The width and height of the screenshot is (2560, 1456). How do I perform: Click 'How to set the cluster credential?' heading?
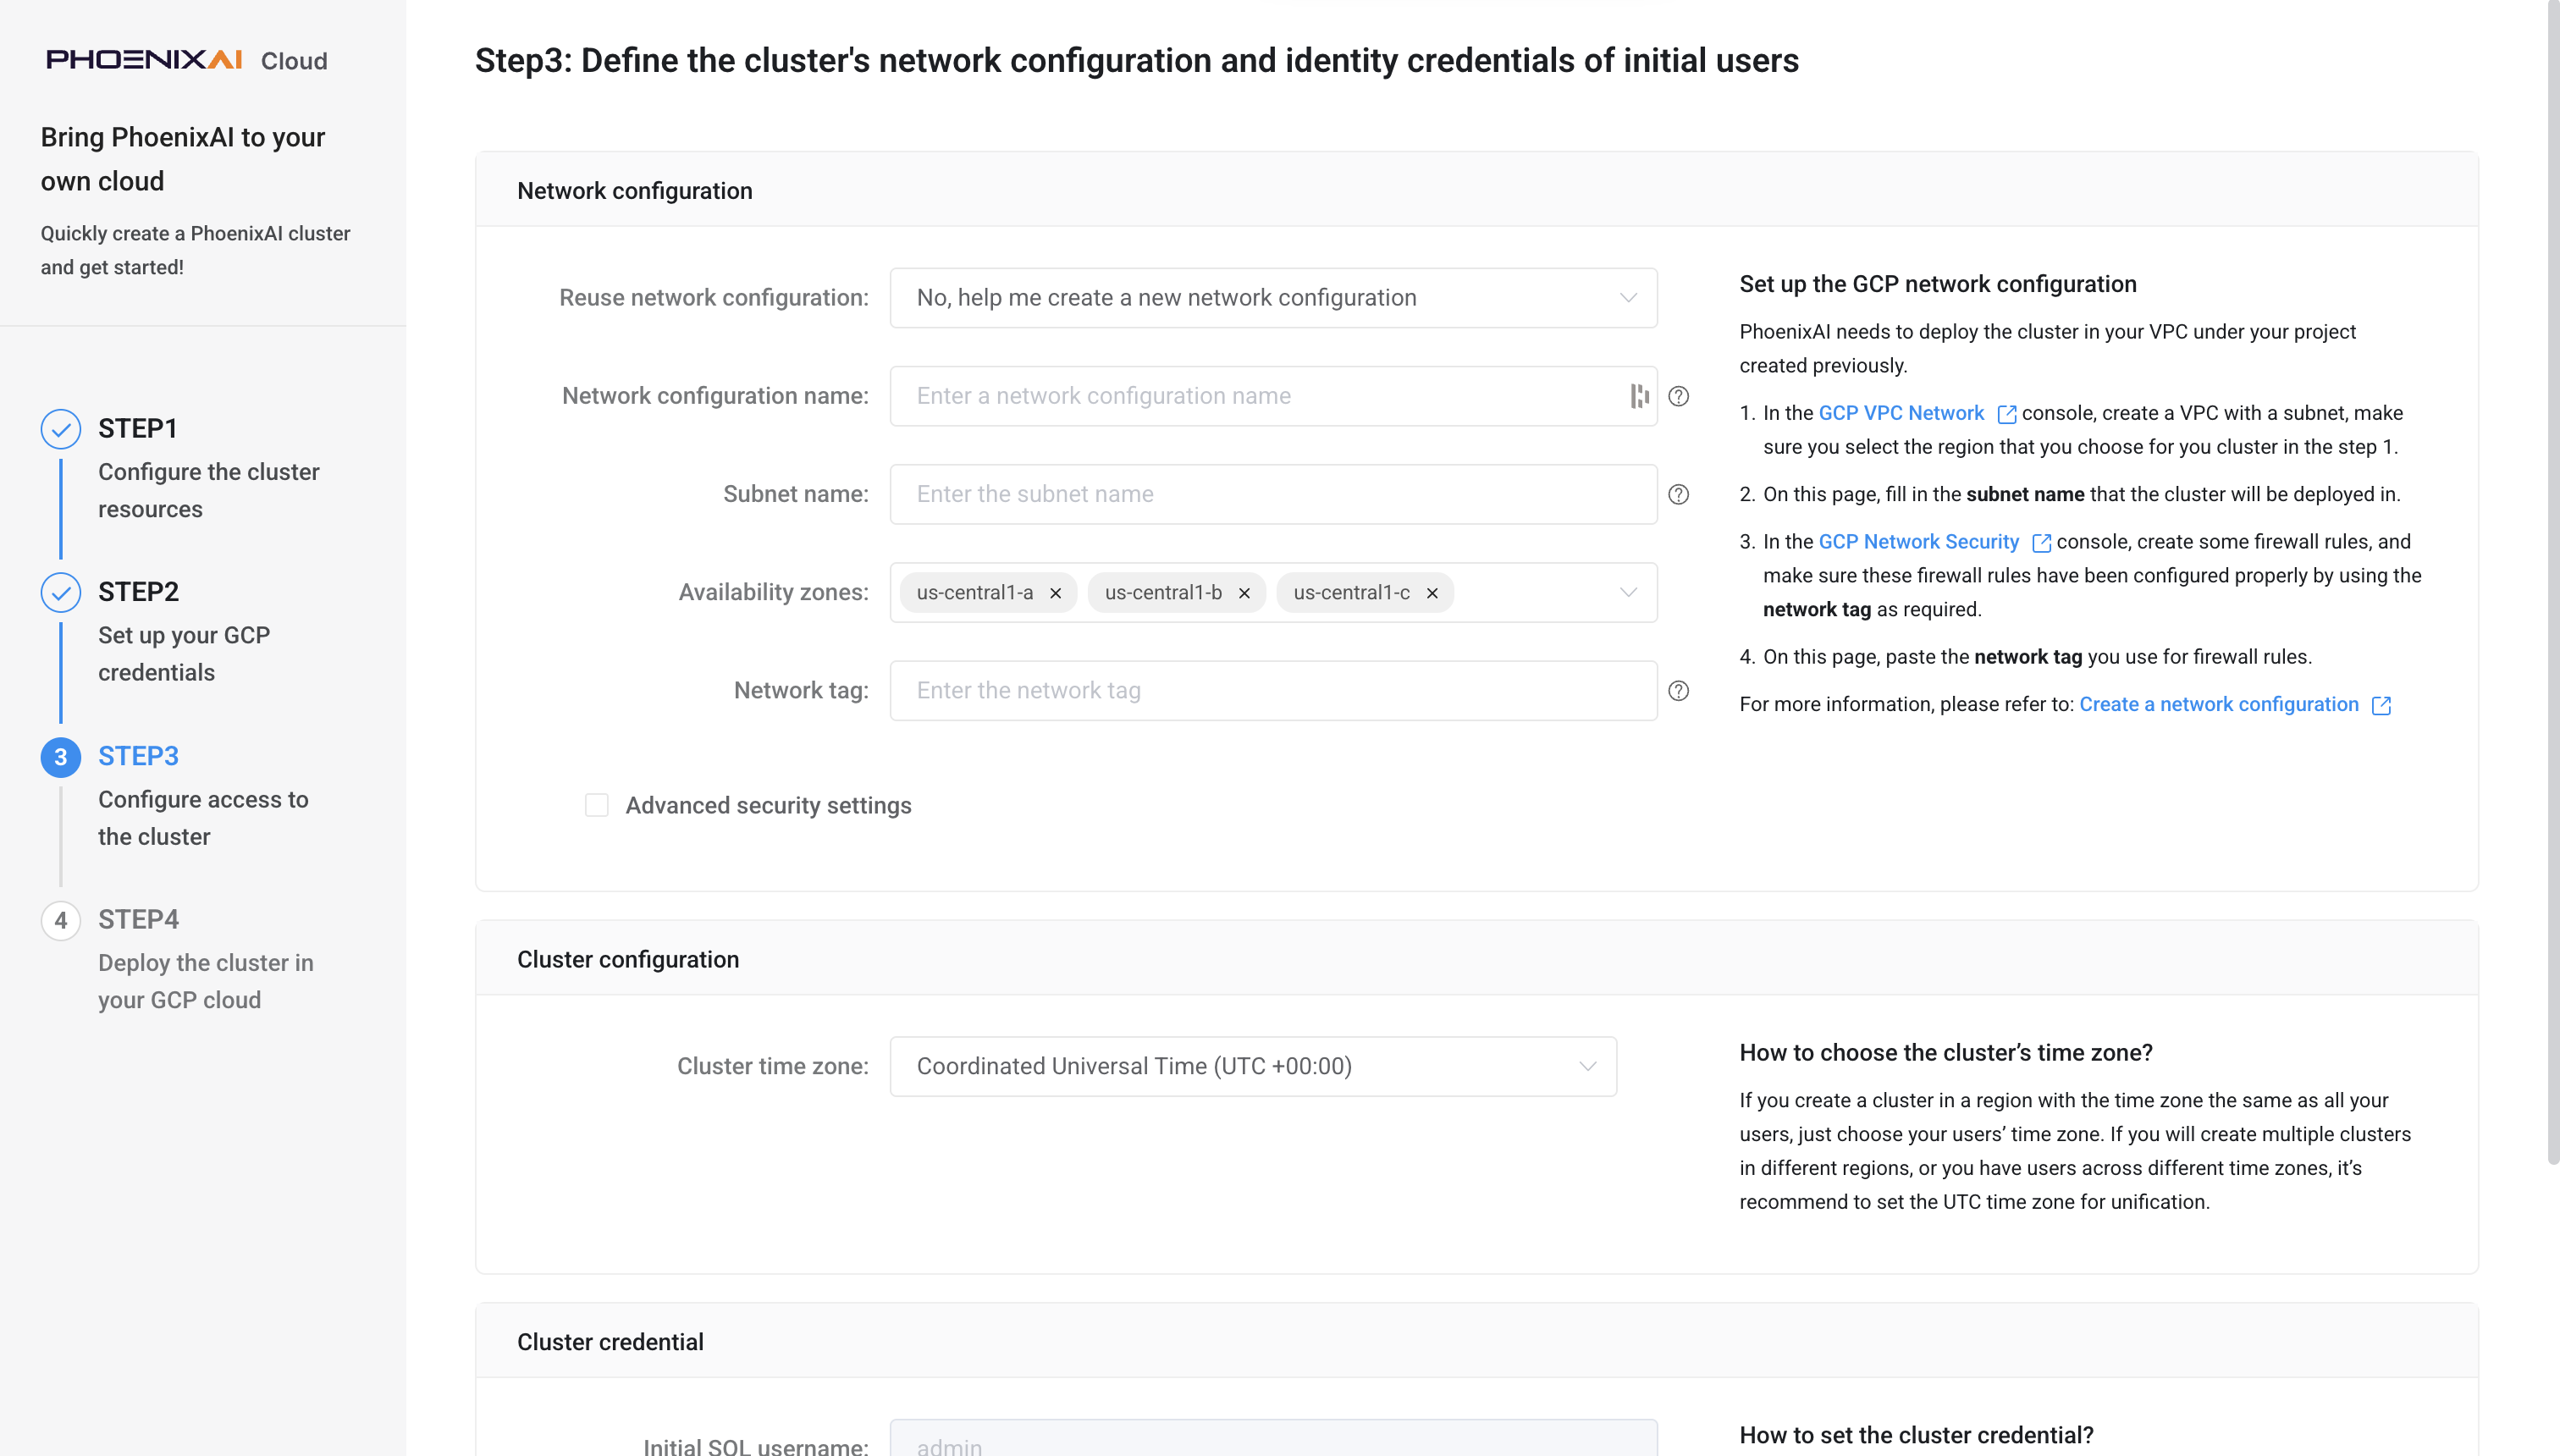tap(1916, 1435)
